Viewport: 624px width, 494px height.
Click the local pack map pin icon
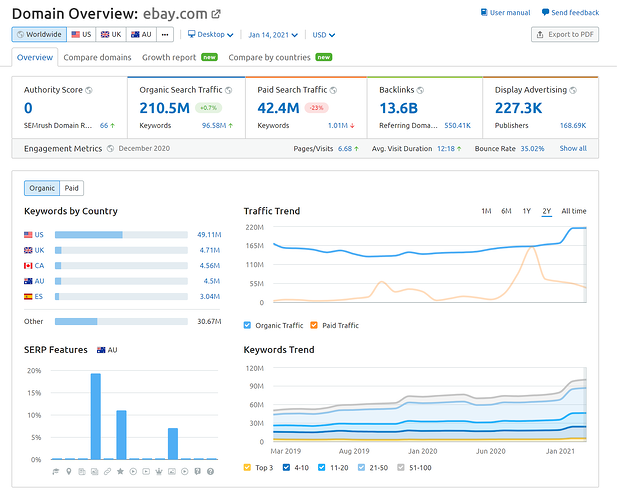coord(69,472)
